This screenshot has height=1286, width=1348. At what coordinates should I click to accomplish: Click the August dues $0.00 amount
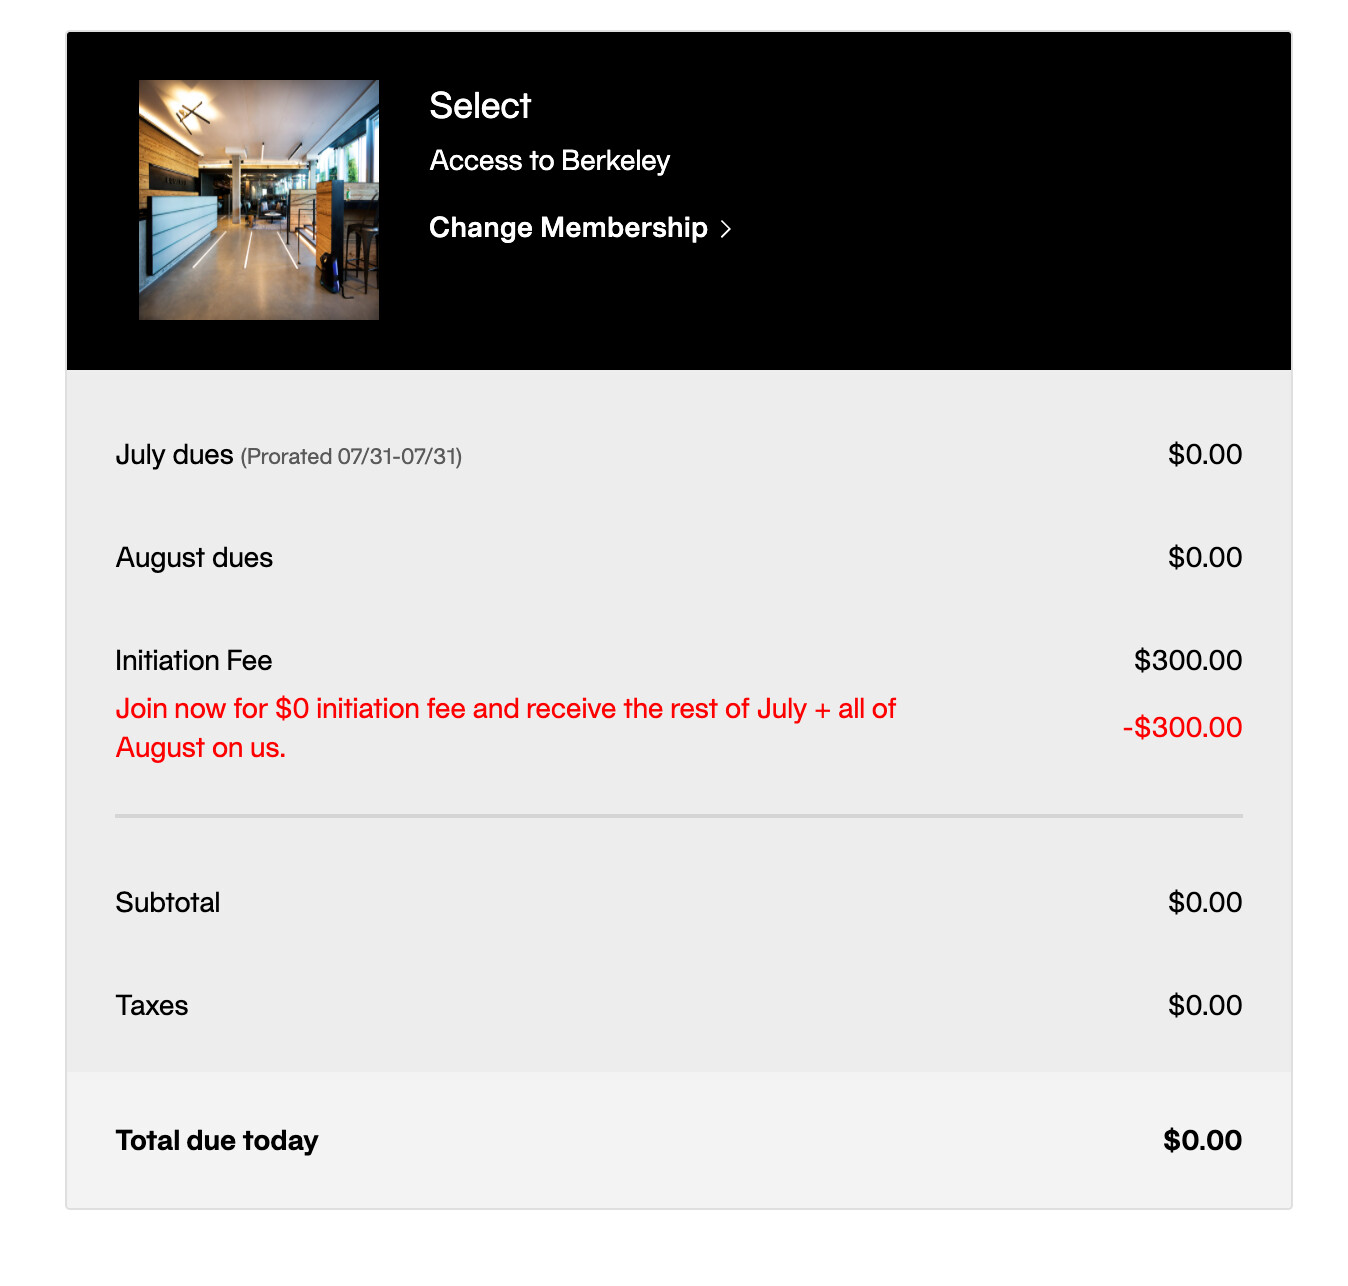click(x=1205, y=558)
